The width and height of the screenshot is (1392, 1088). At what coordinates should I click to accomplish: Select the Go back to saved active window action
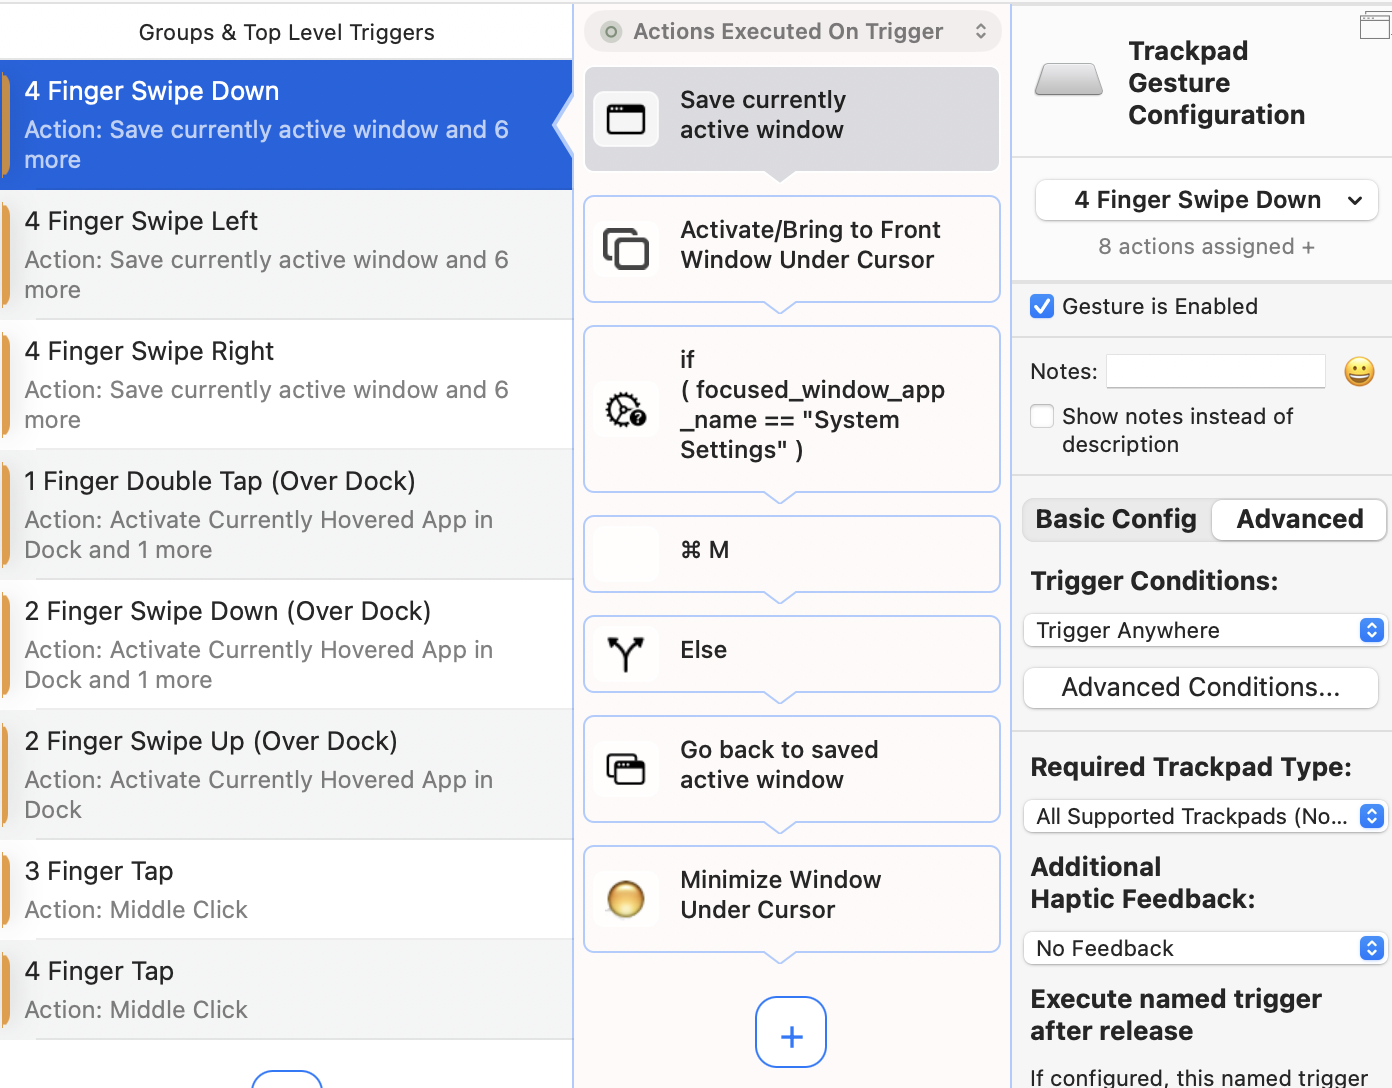pyautogui.click(x=792, y=769)
